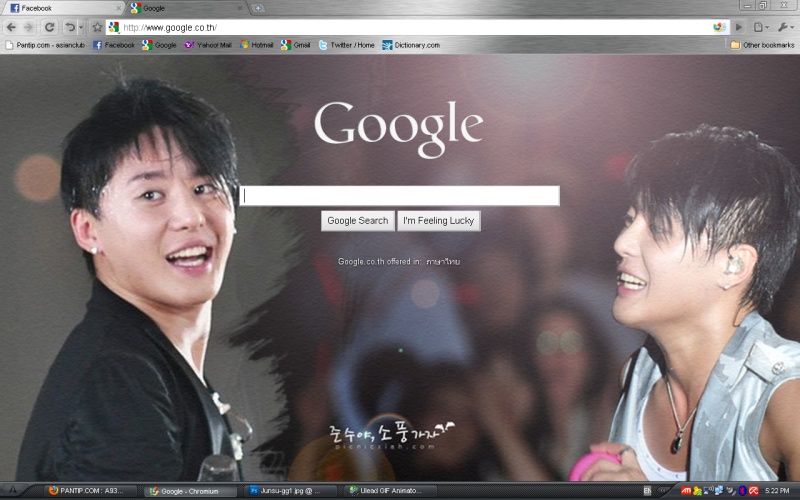Image resolution: width=800 pixels, height=500 pixels.
Task: Restore down the Chromium window
Action: pos(763,5)
